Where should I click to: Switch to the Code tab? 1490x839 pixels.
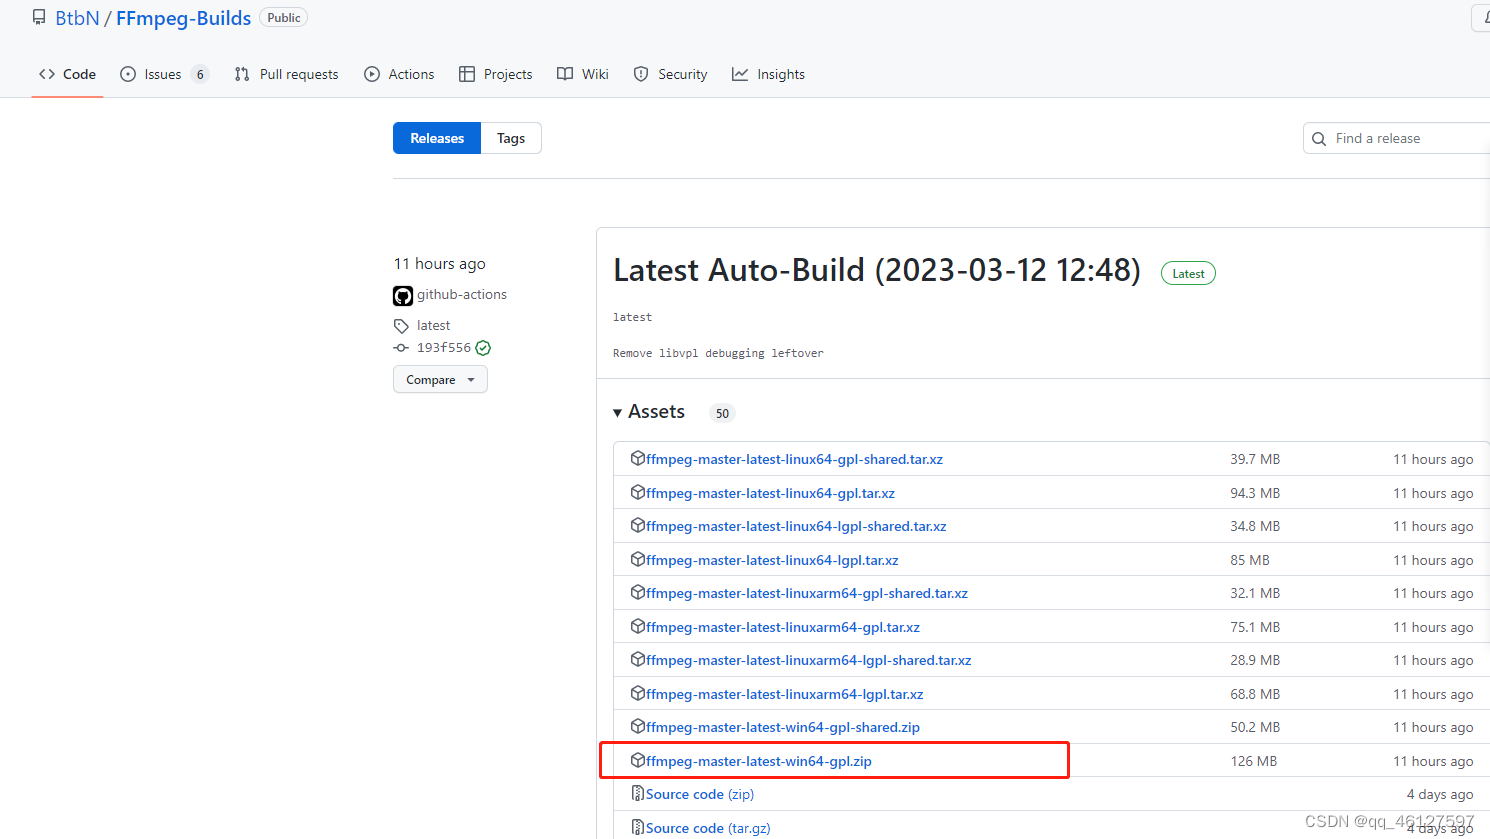pyautogui.click(x=67, y=74)
